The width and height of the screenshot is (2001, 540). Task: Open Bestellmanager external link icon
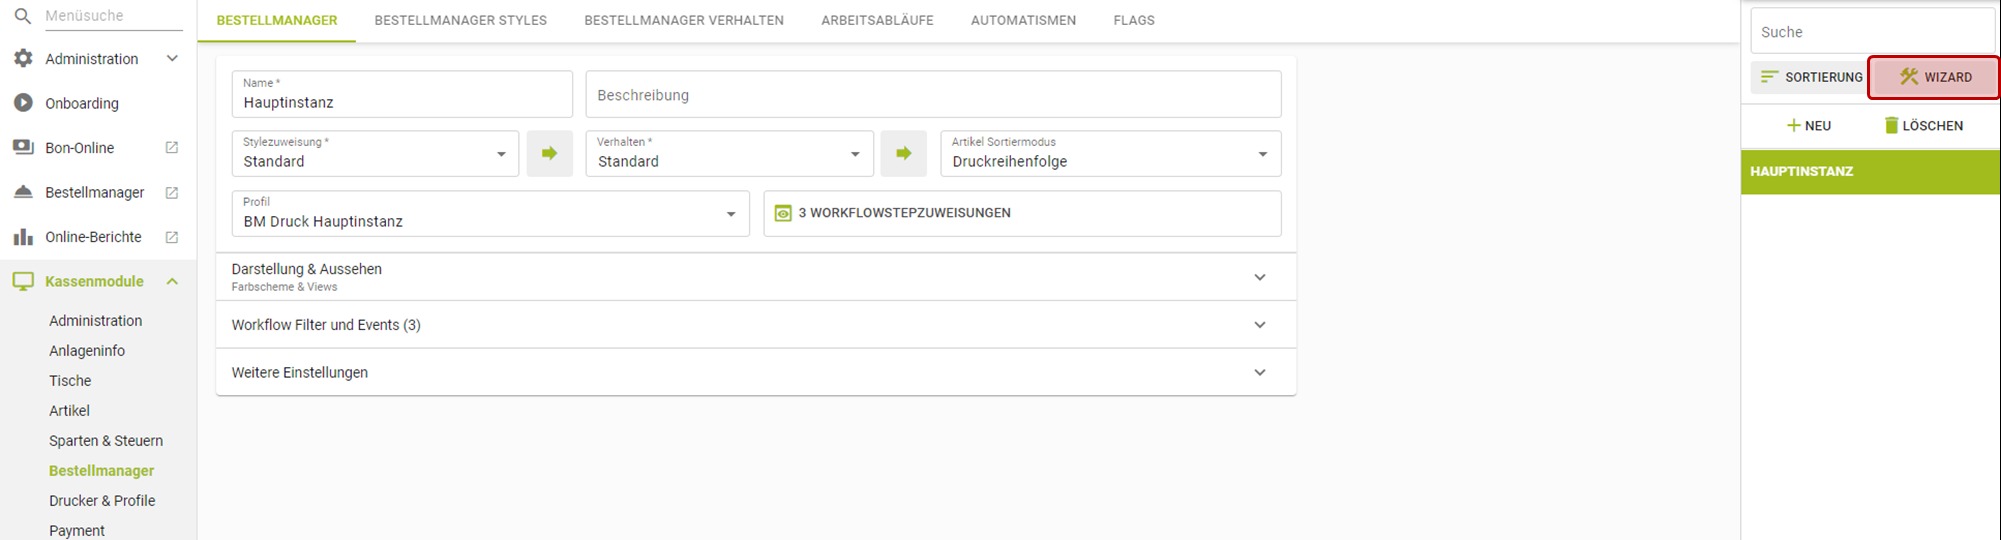[x=171, y=193]
